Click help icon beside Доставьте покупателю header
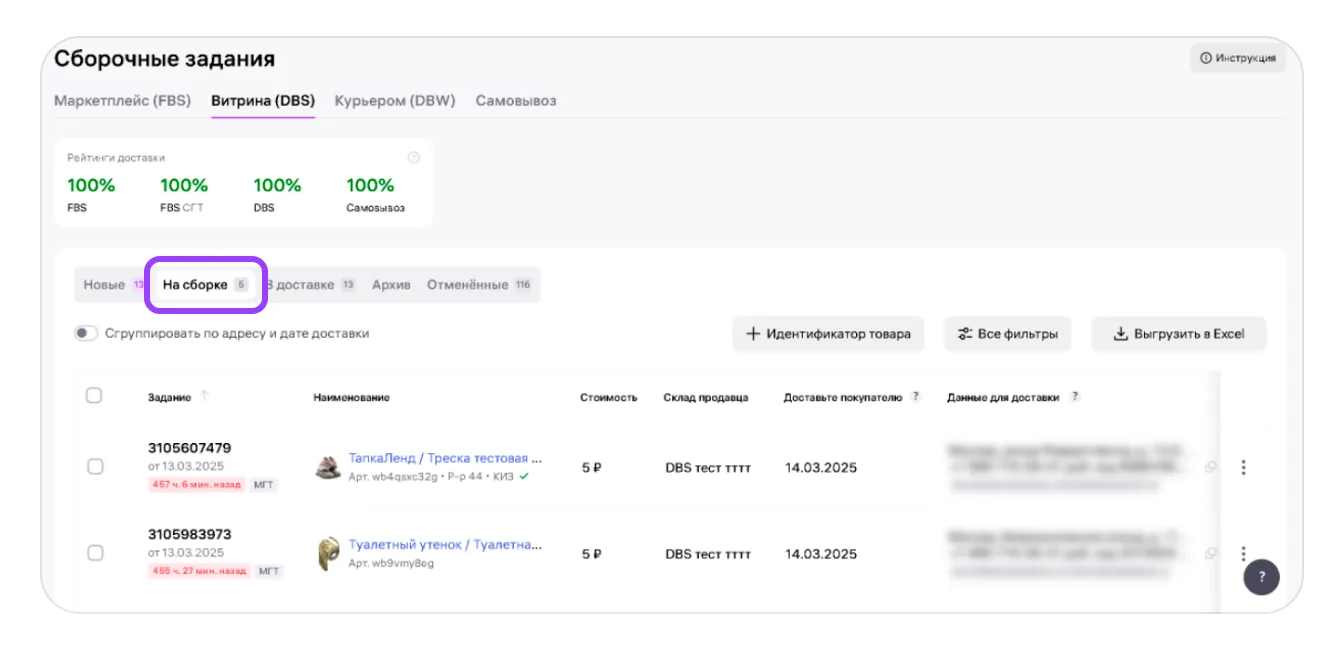Viewport: 1344px width, 650px height. point(916,397)
